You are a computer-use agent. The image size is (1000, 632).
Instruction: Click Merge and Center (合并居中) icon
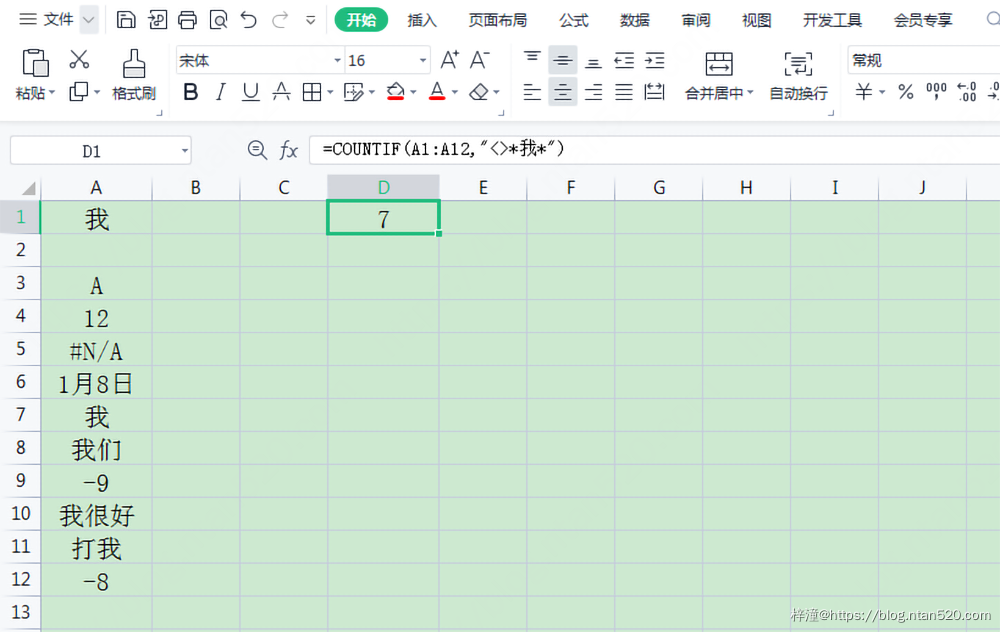pos(719,64)
